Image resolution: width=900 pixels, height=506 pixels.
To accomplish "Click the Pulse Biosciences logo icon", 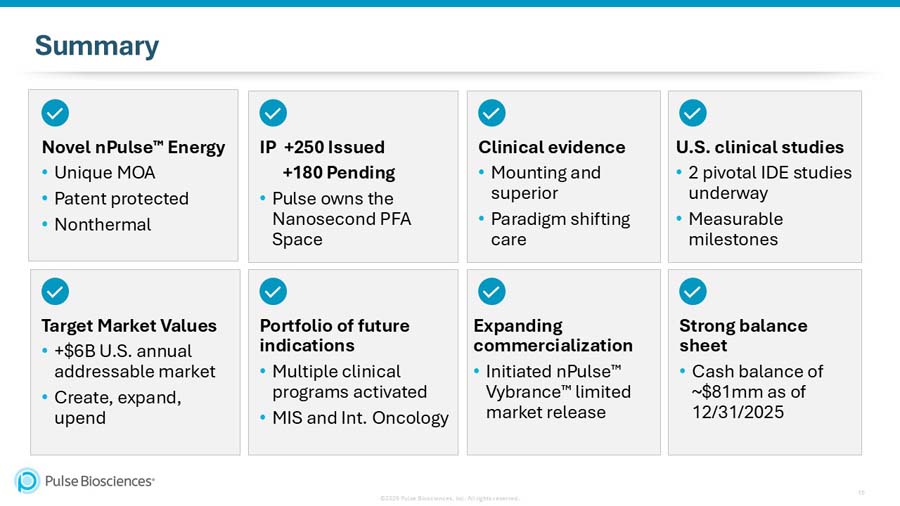I will (27, 481).
